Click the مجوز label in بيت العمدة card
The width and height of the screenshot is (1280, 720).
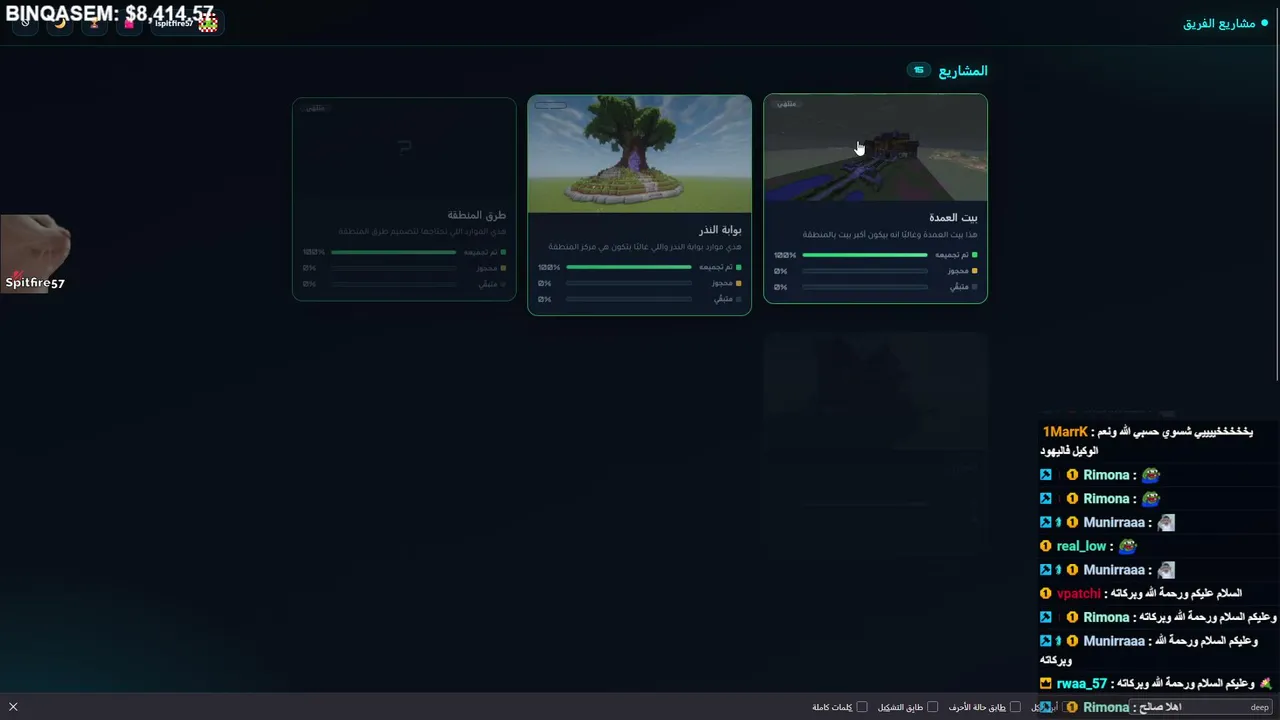coord(958,271)
